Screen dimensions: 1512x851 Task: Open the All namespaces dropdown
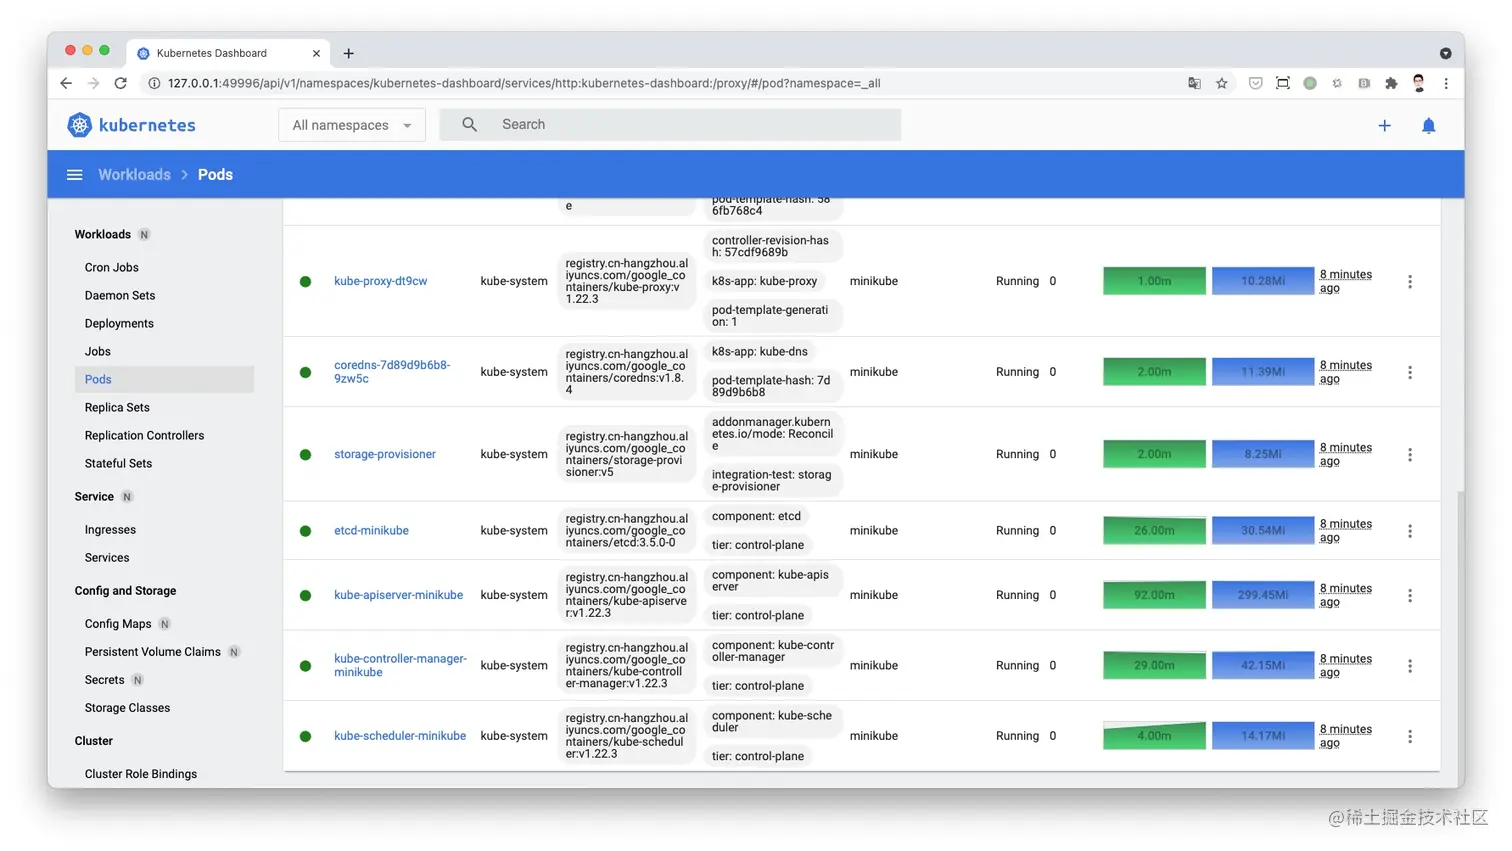pos(352,125)
